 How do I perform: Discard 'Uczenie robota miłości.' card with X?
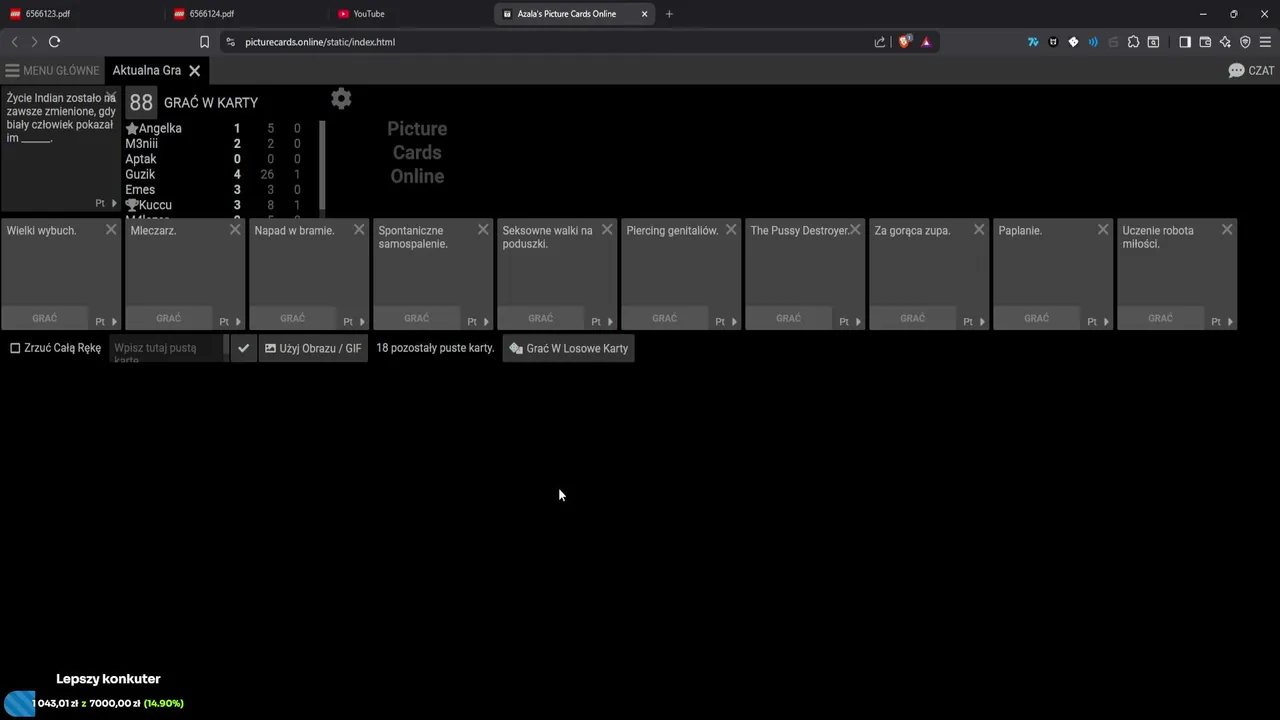pos(1227,230)
